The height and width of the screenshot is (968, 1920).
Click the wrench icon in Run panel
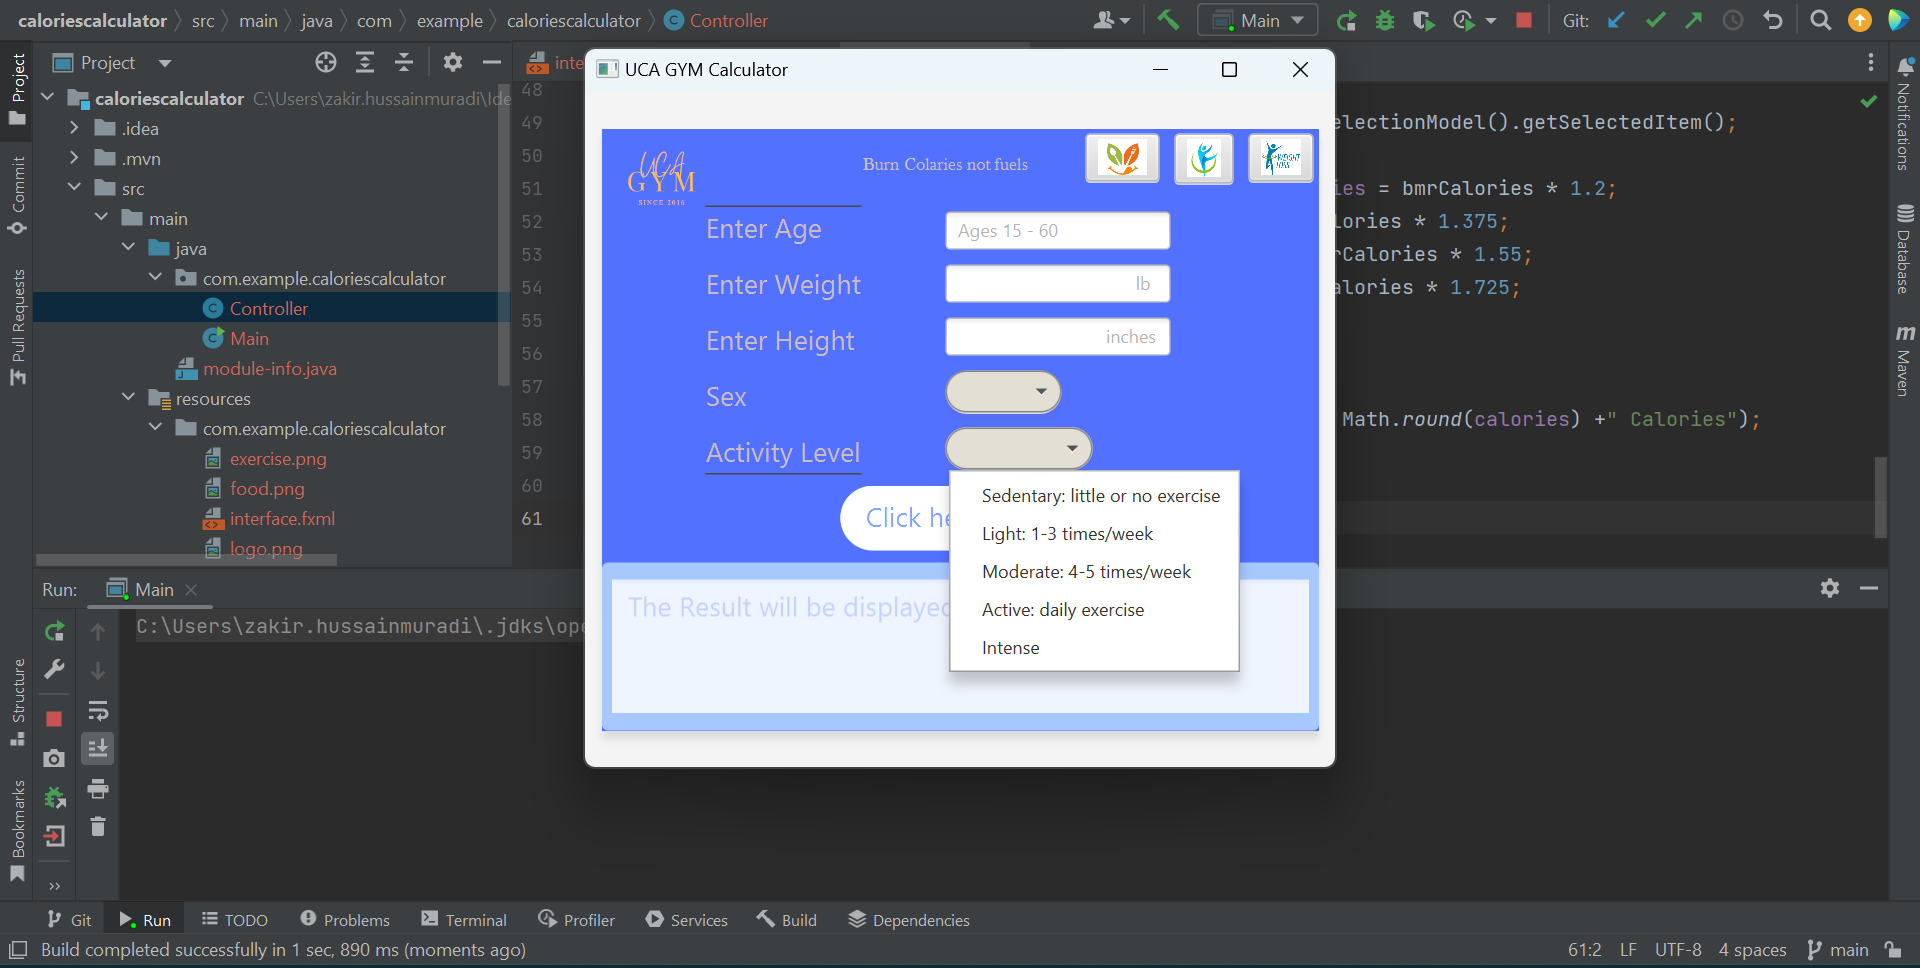55,669
